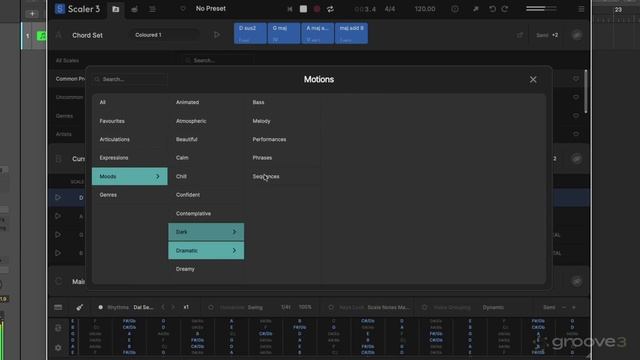Close the Motions dialog
The width and height of the screenshot is (640, 360).
pyautogui.click(x=533, y=80)
